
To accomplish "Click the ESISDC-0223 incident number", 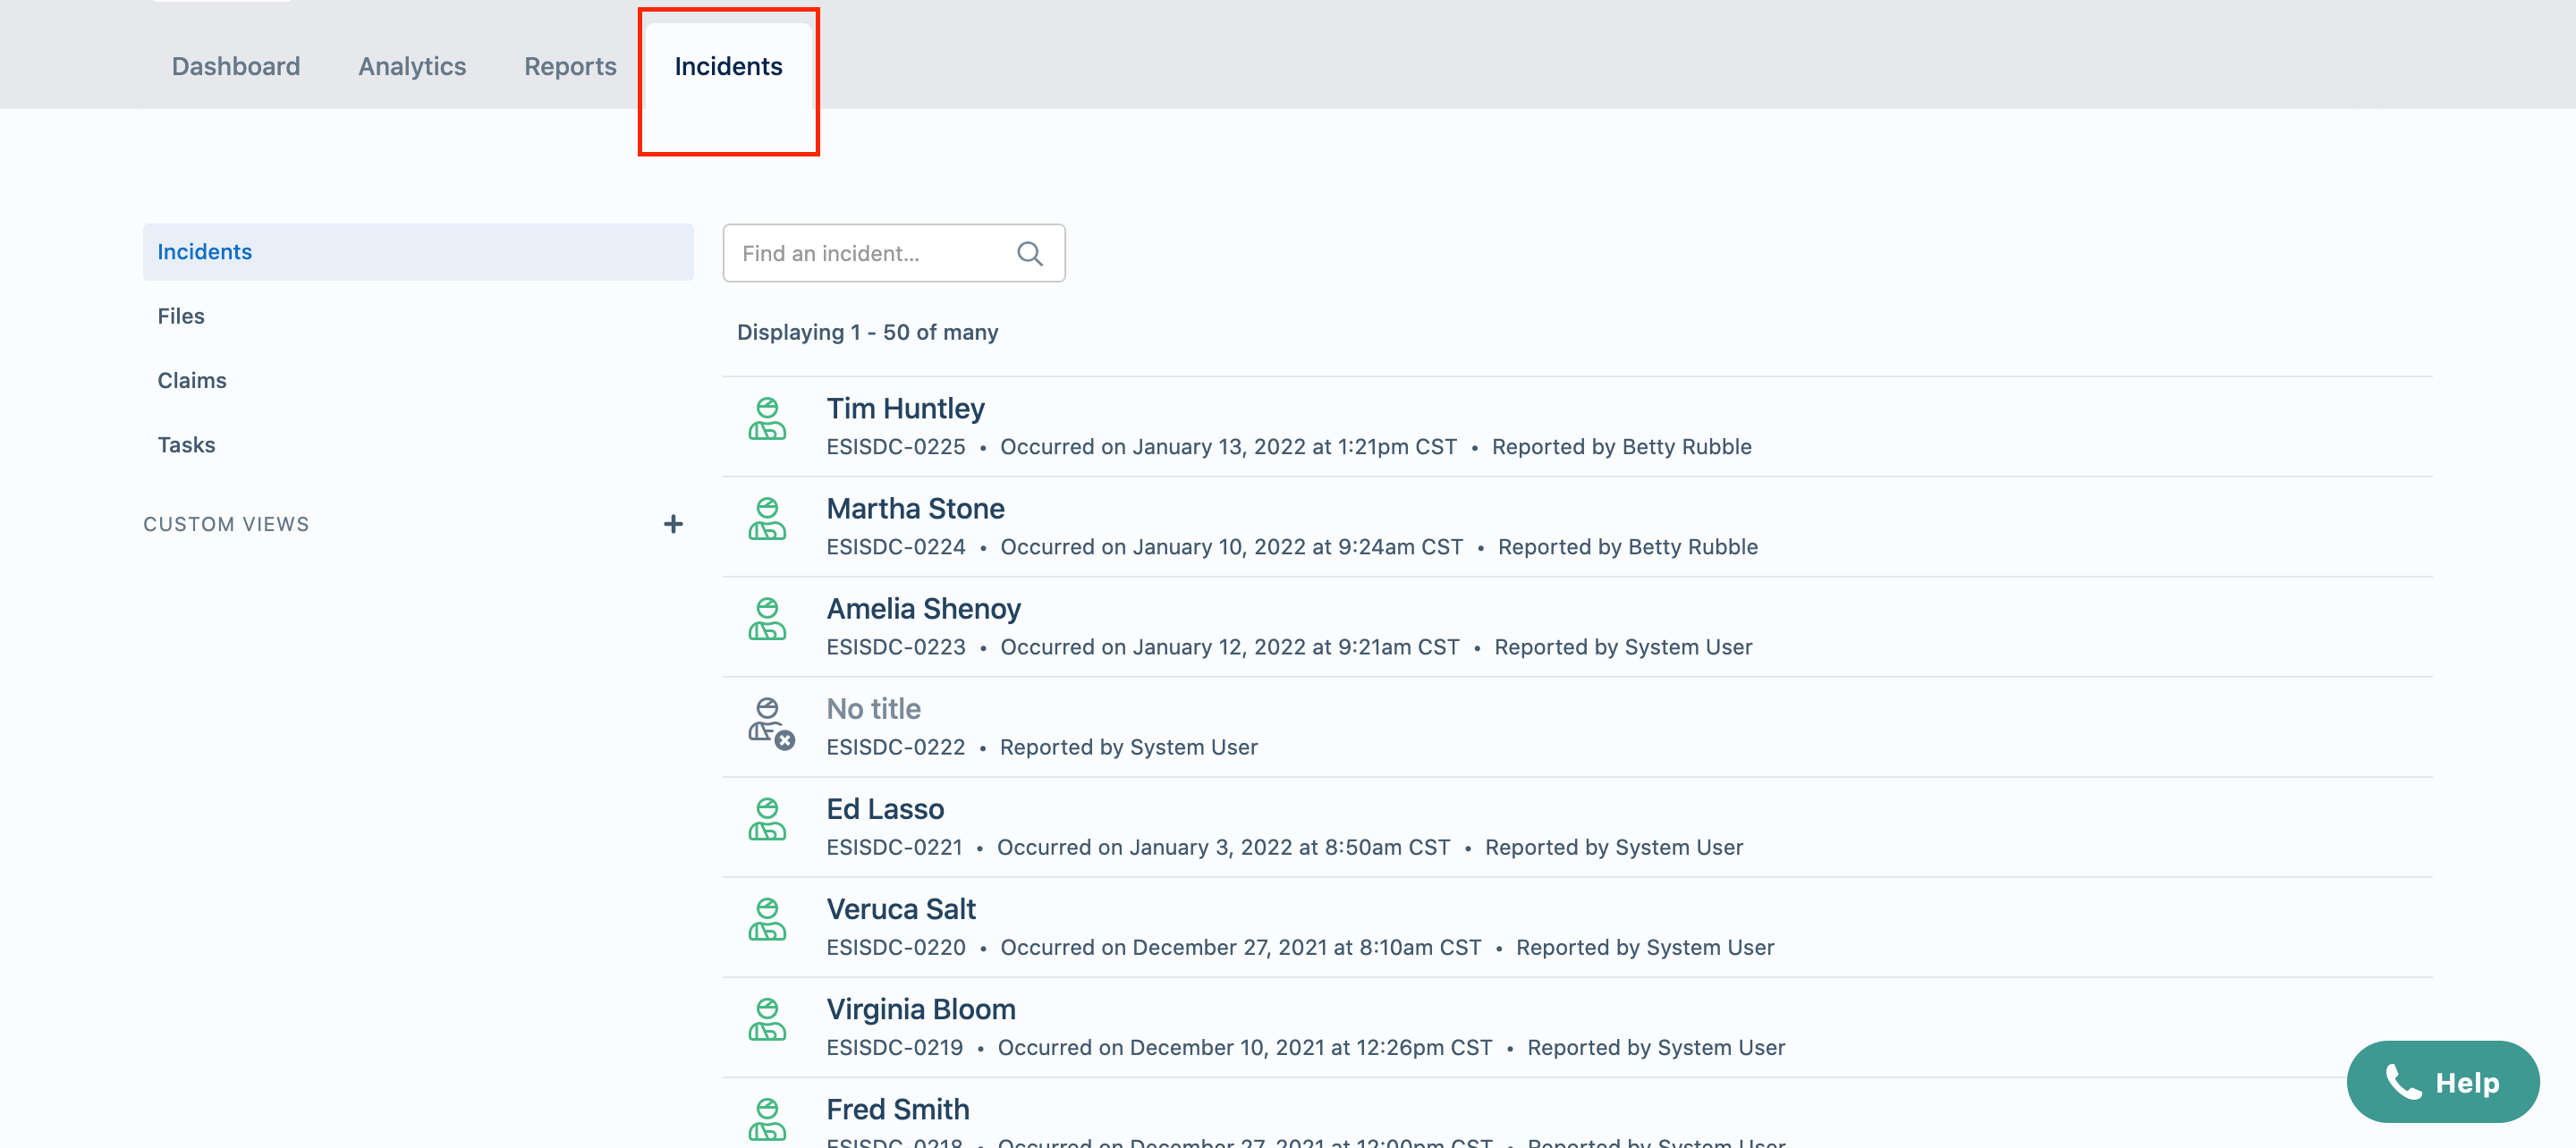I will pos(895,647).
